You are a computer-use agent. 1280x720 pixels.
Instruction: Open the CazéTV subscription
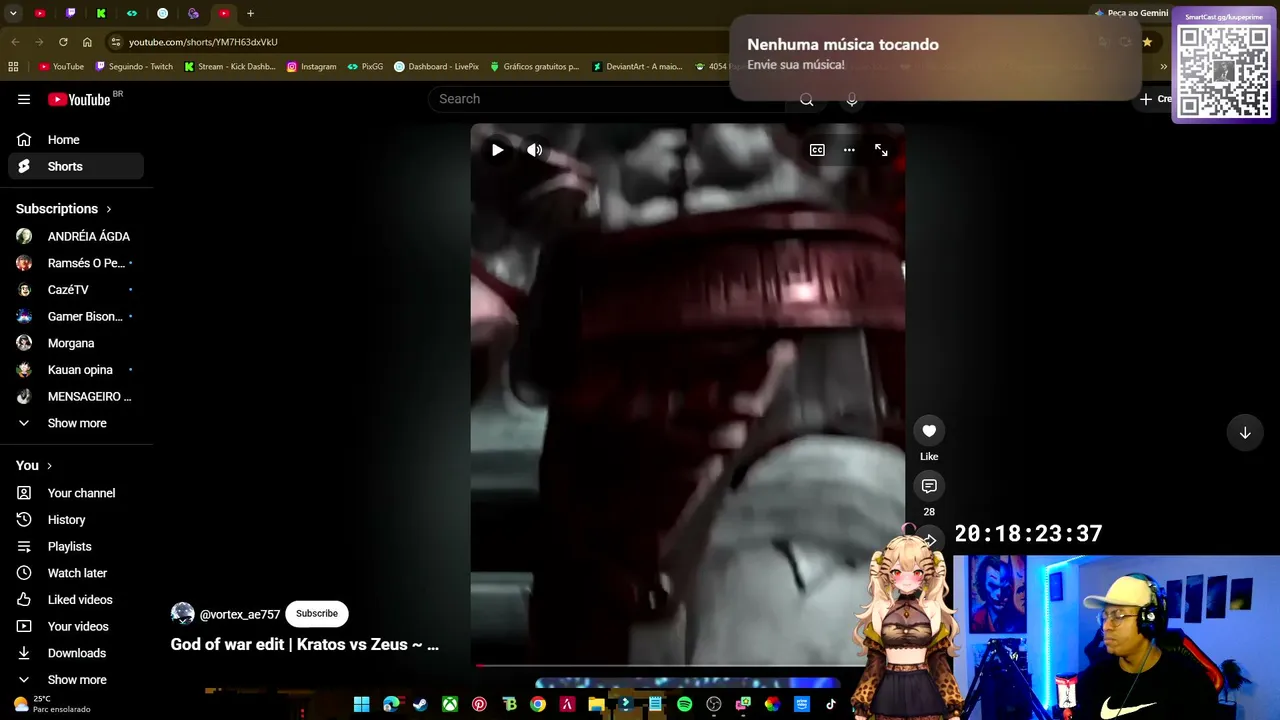point(76,290)
